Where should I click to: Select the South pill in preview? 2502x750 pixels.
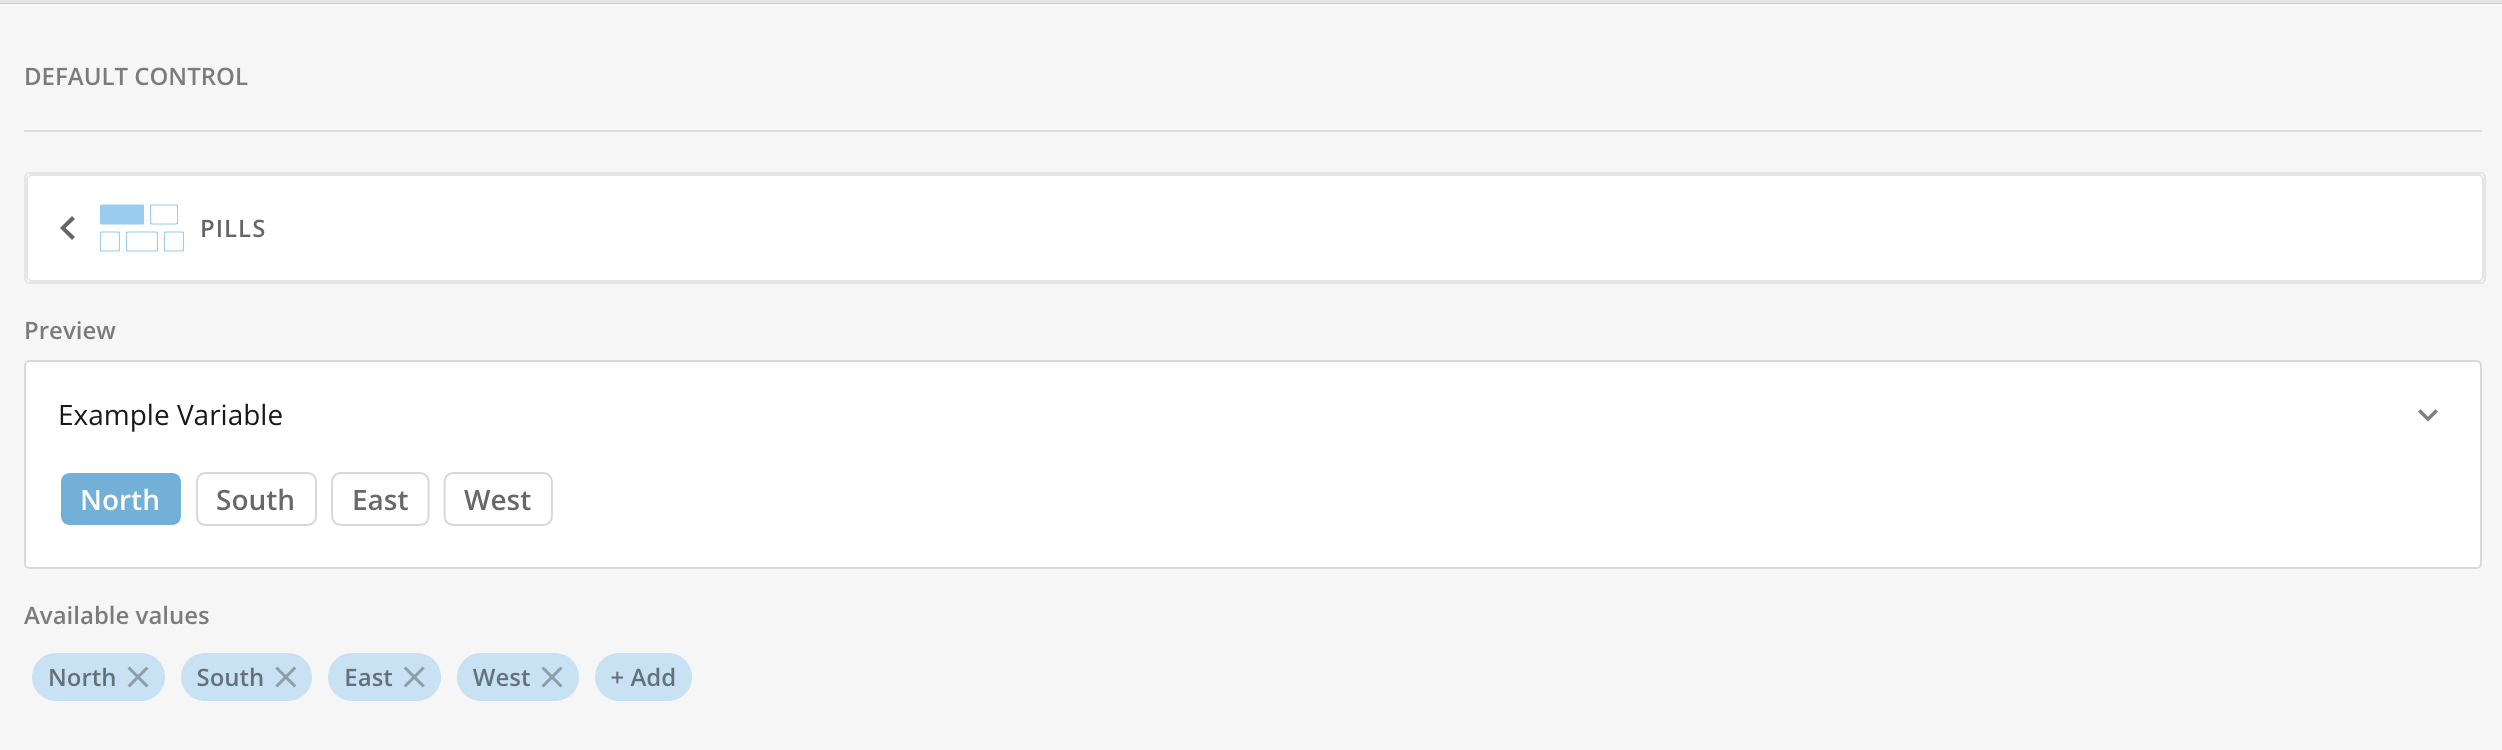click(x=255, y=500)
